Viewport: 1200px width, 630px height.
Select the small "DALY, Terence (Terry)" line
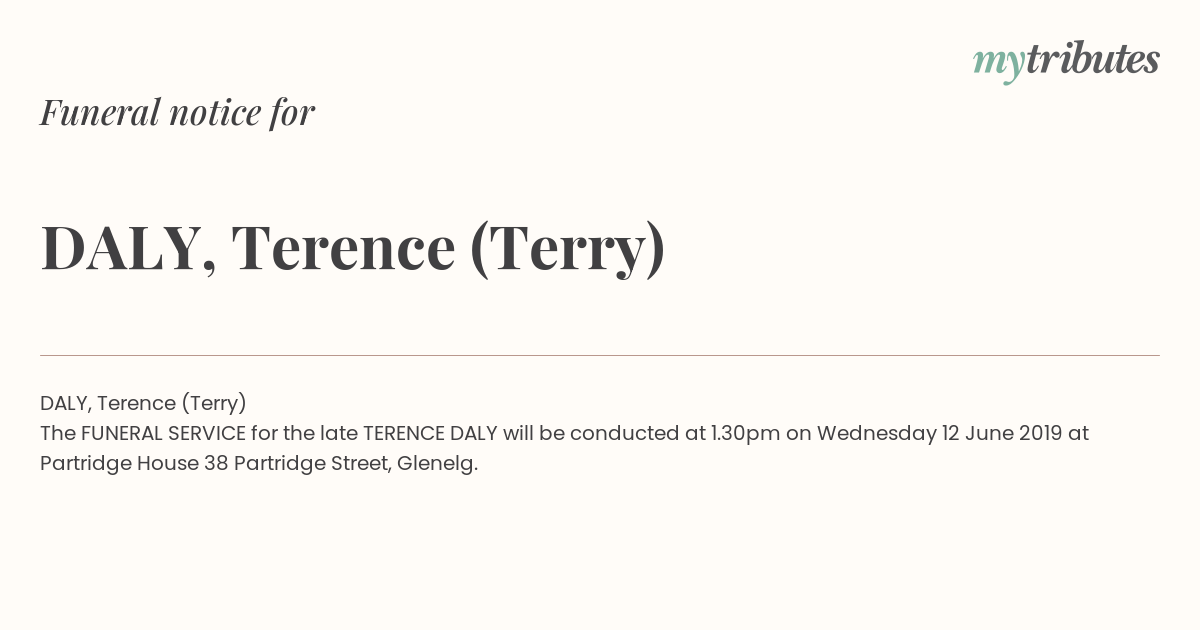[143, 403]
